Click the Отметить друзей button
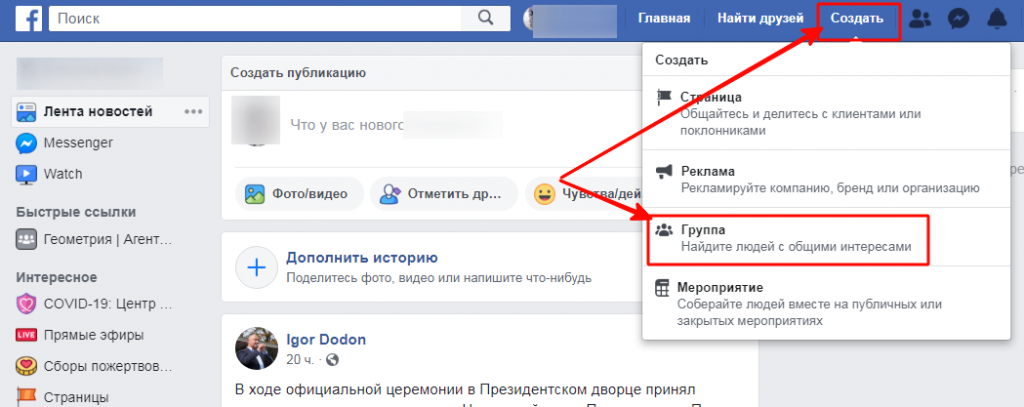1024x407 pixels. pyautogui.click(x=443, y=194)
